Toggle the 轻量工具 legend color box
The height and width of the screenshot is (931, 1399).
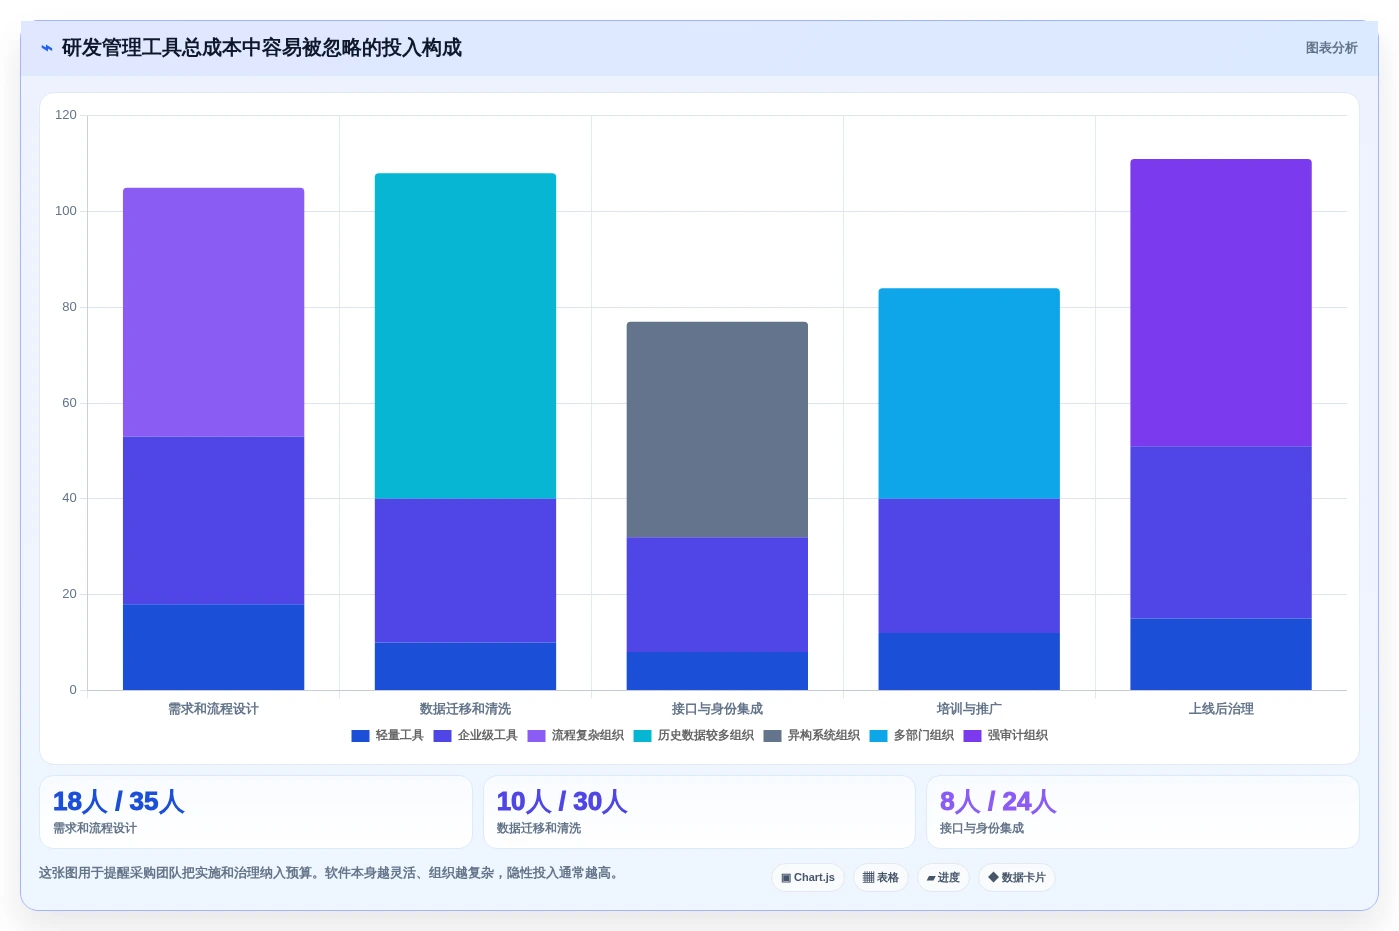click(x=360, y=736)
